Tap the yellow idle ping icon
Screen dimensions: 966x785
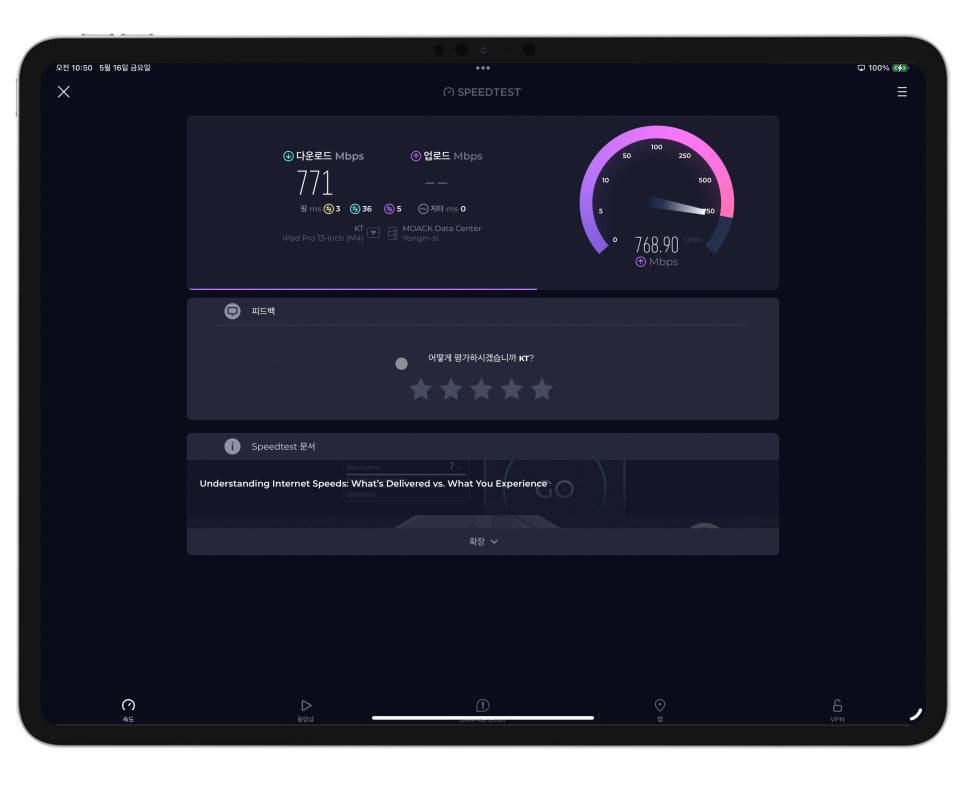pyautogui.click(x=329, y=209)
